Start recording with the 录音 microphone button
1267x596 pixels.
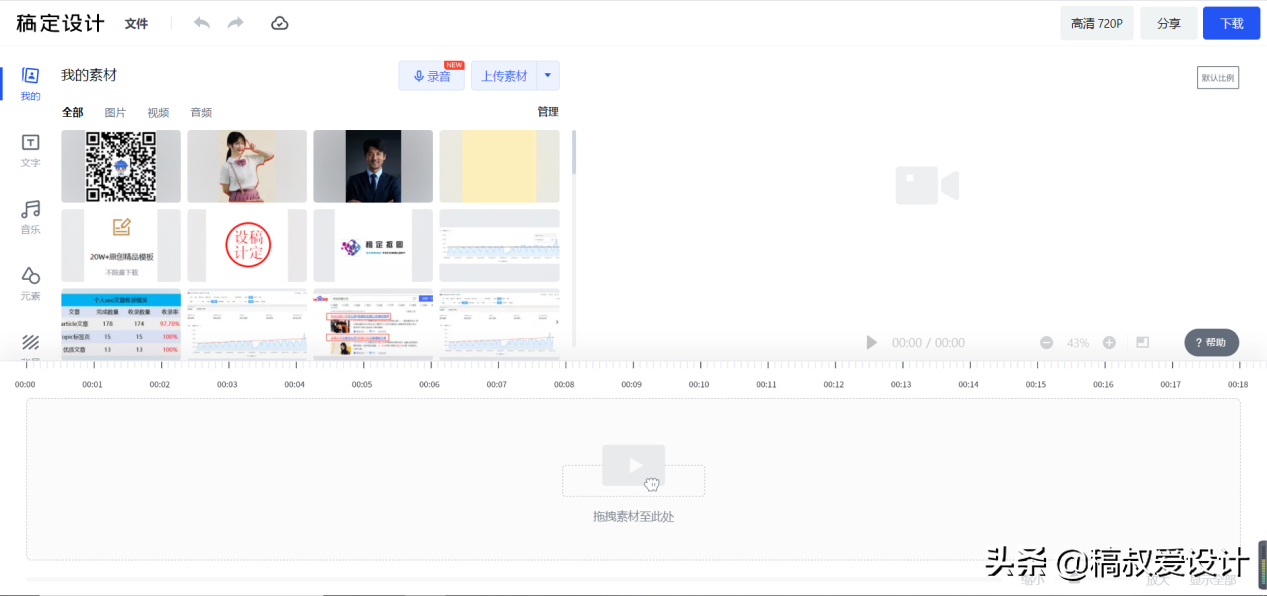point(431,75)
